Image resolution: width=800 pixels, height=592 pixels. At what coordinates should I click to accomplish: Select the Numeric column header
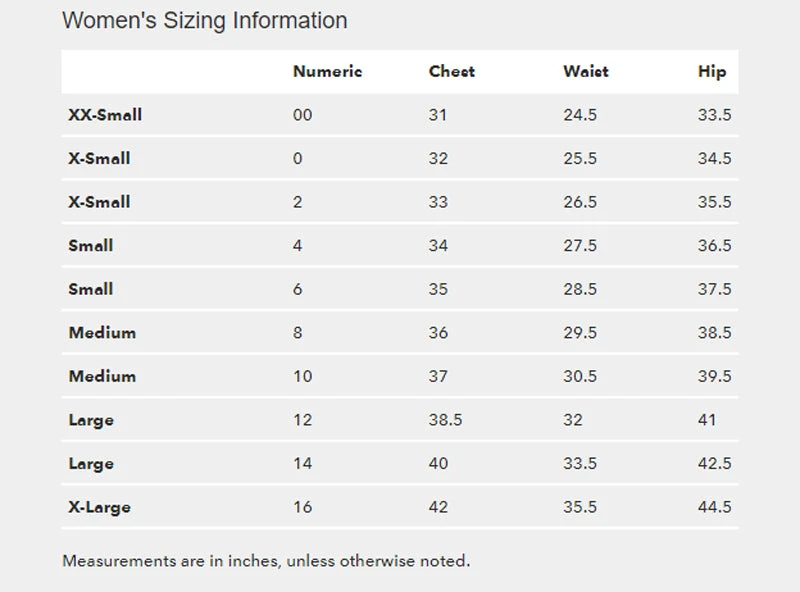point(327,72)
